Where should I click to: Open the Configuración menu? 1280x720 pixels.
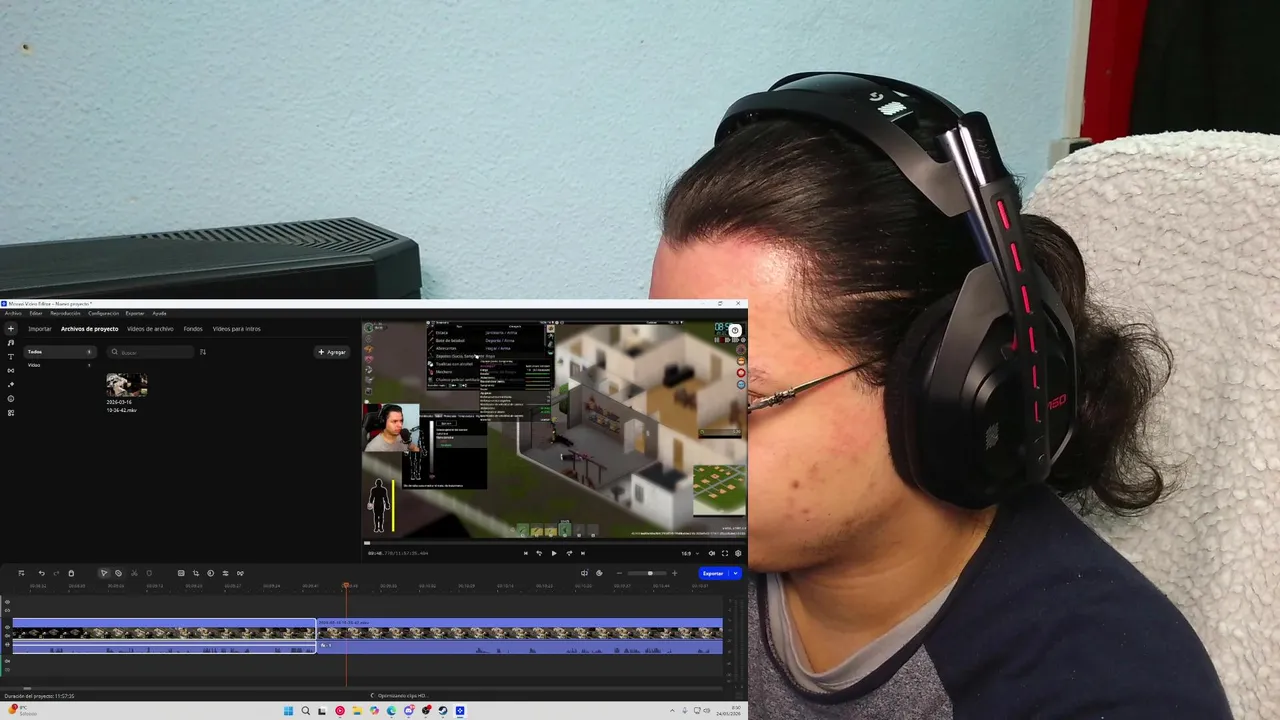[103, 313]
